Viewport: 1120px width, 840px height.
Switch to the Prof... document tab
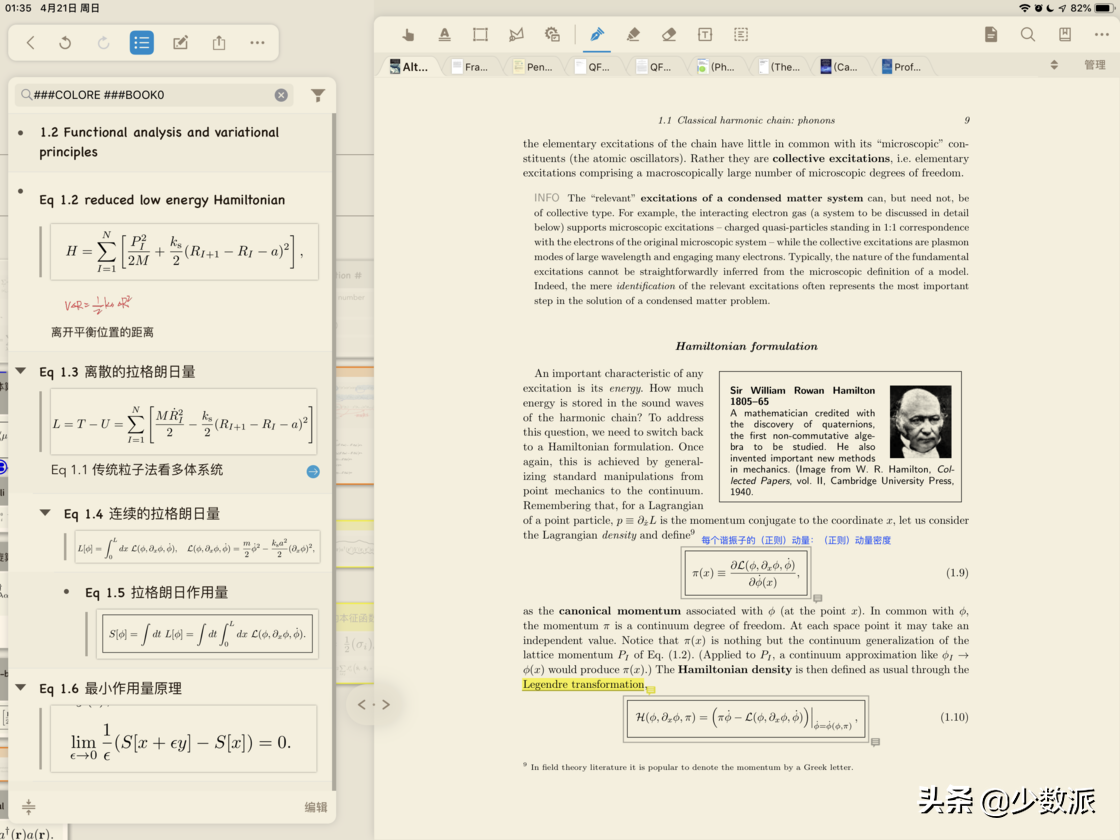tap(901, 66)
